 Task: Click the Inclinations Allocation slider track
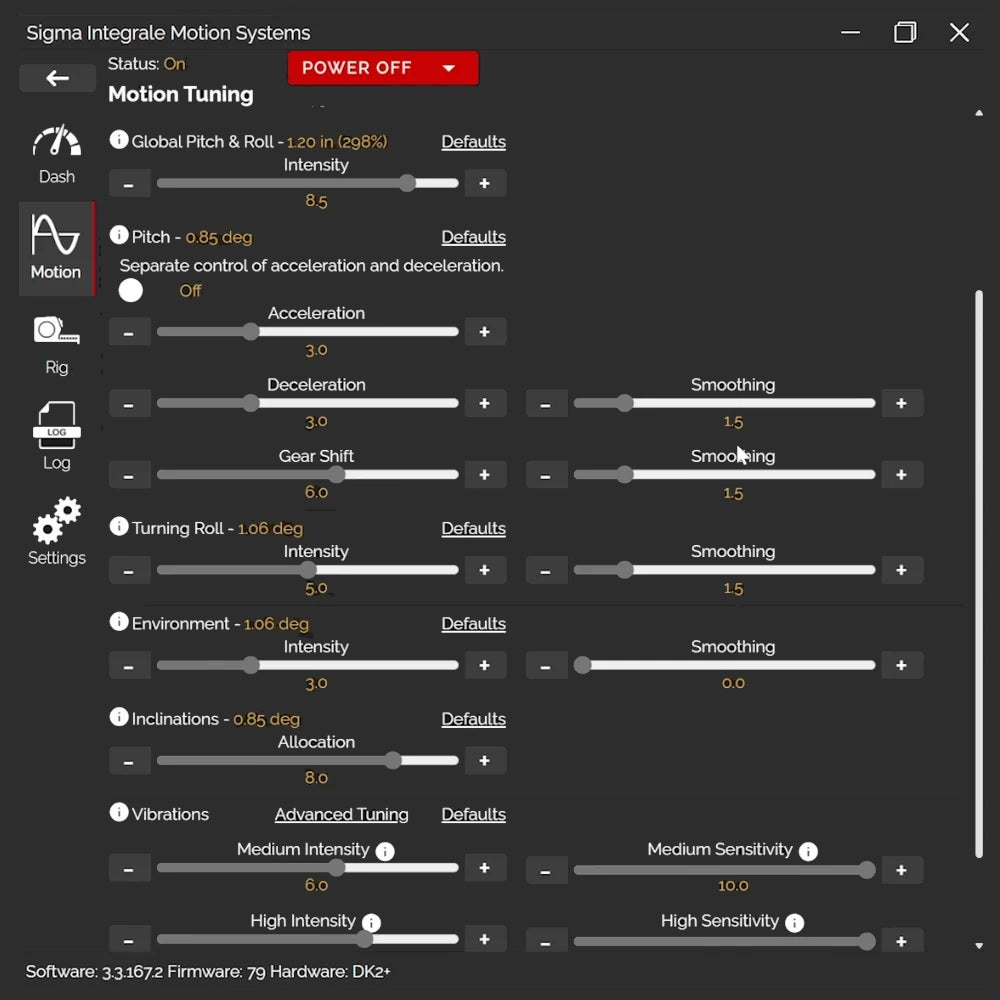[x=307, y=761]
